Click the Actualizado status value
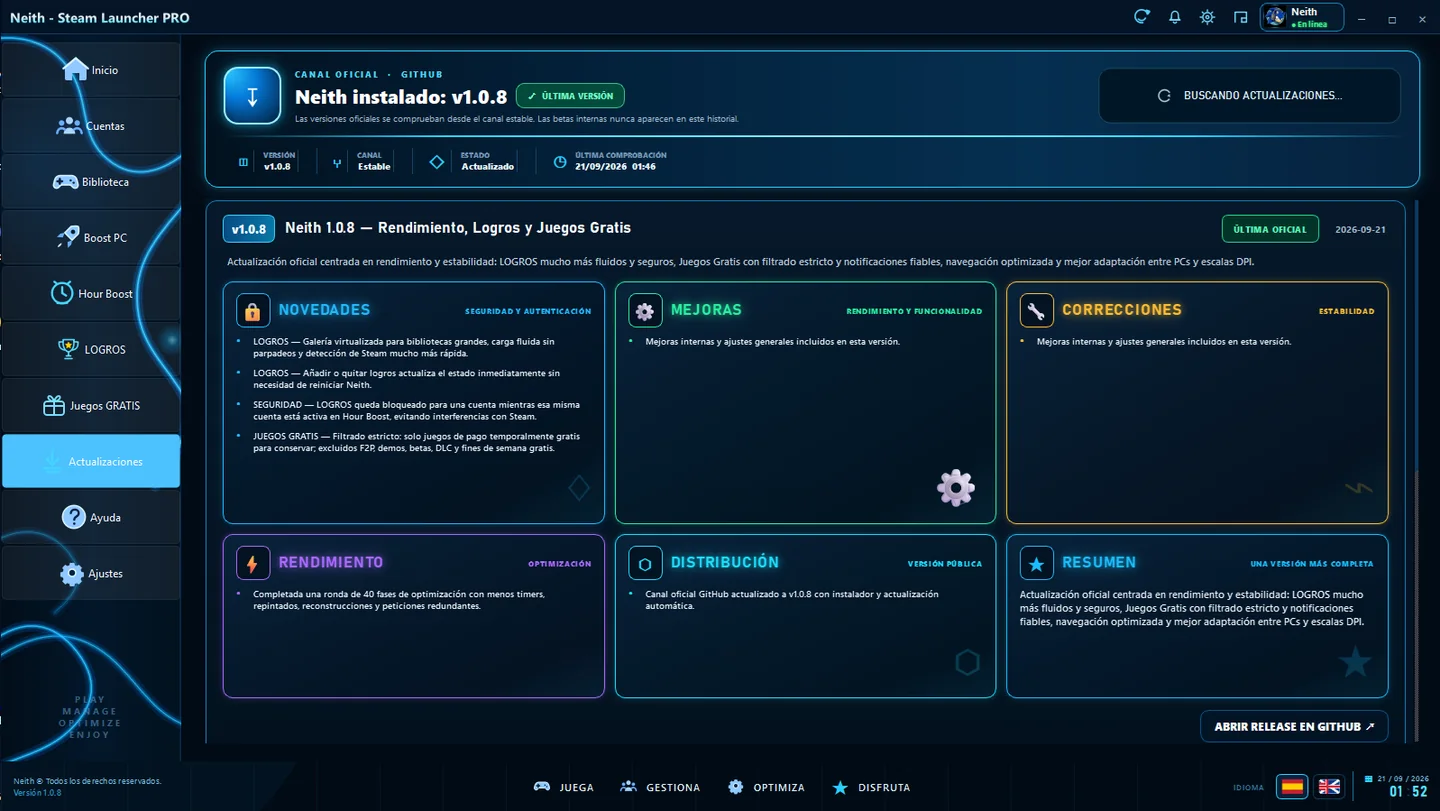Screen dimensions: 1440x811 pos(487,167)
